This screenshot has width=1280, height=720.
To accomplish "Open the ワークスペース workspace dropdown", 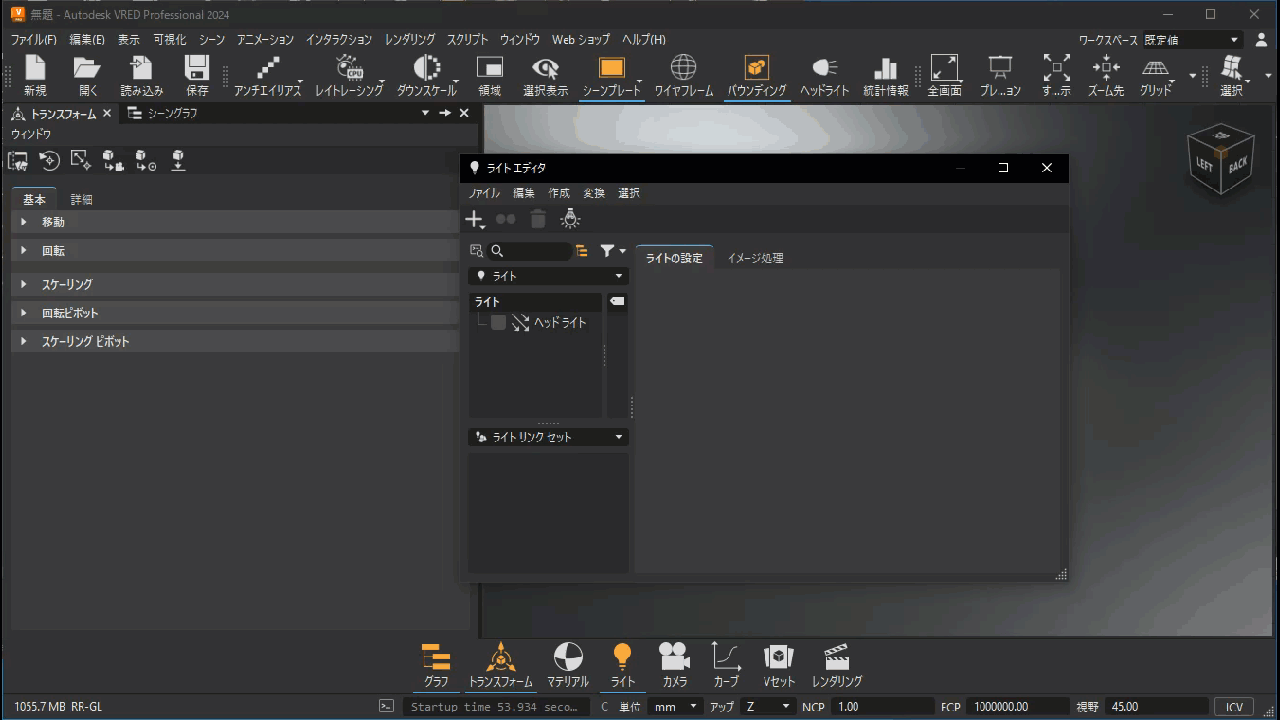I will (1193, 40).
